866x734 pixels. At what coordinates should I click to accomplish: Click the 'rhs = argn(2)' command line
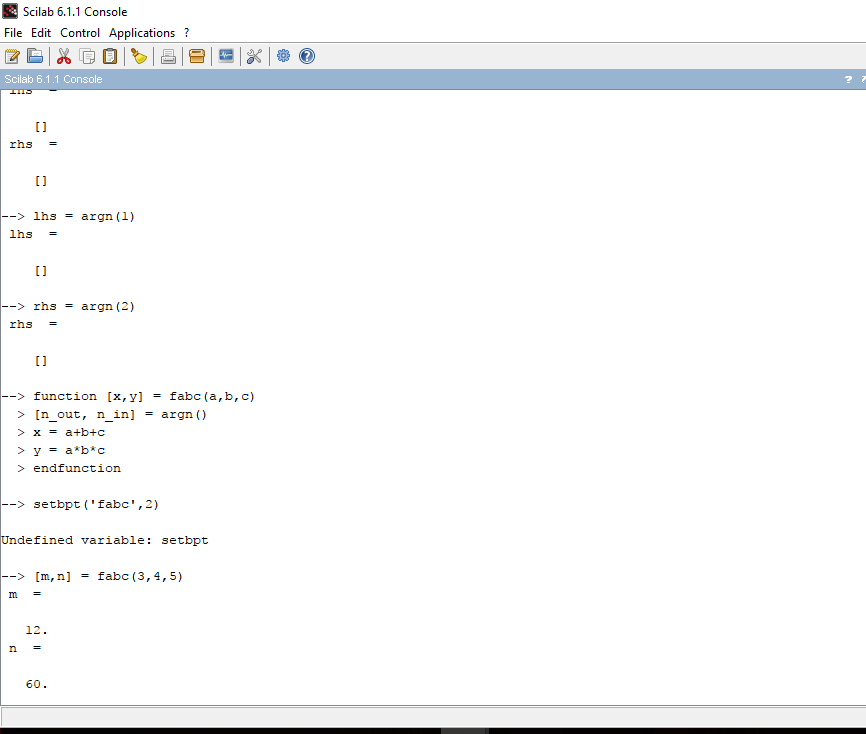point(84,307)
